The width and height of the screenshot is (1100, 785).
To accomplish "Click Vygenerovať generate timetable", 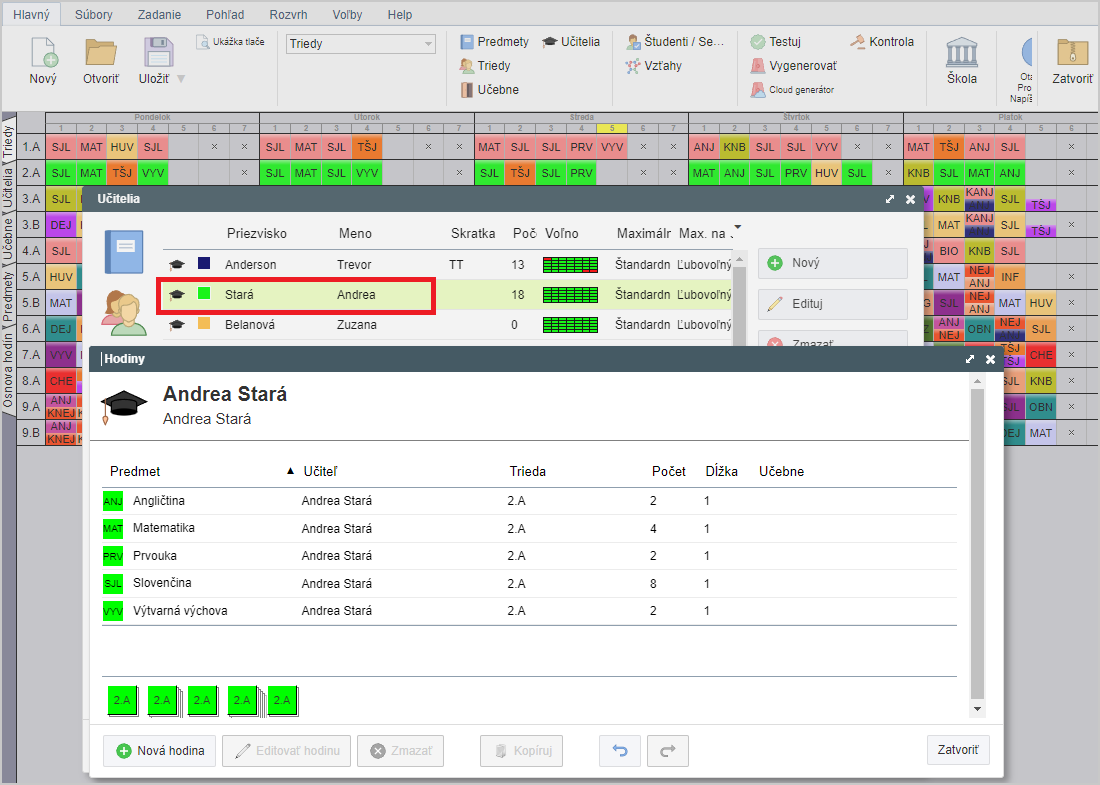I will (x=793, y=66).
